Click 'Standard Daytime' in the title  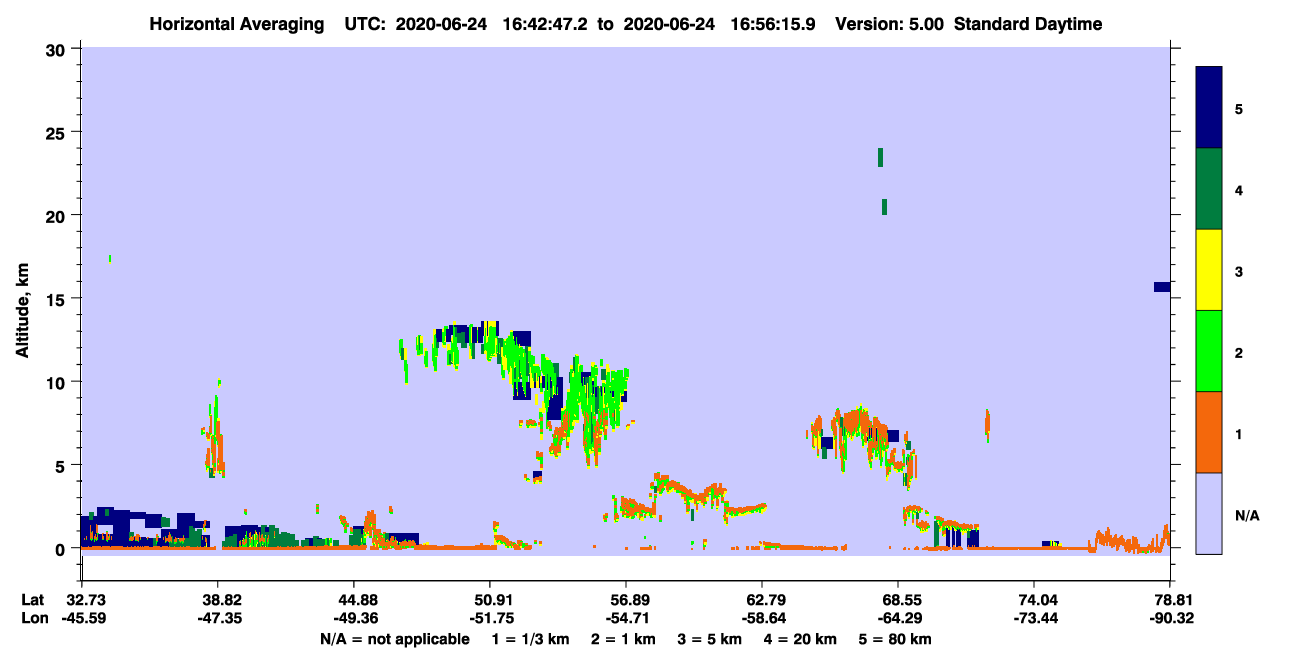tap(1028, 24)
